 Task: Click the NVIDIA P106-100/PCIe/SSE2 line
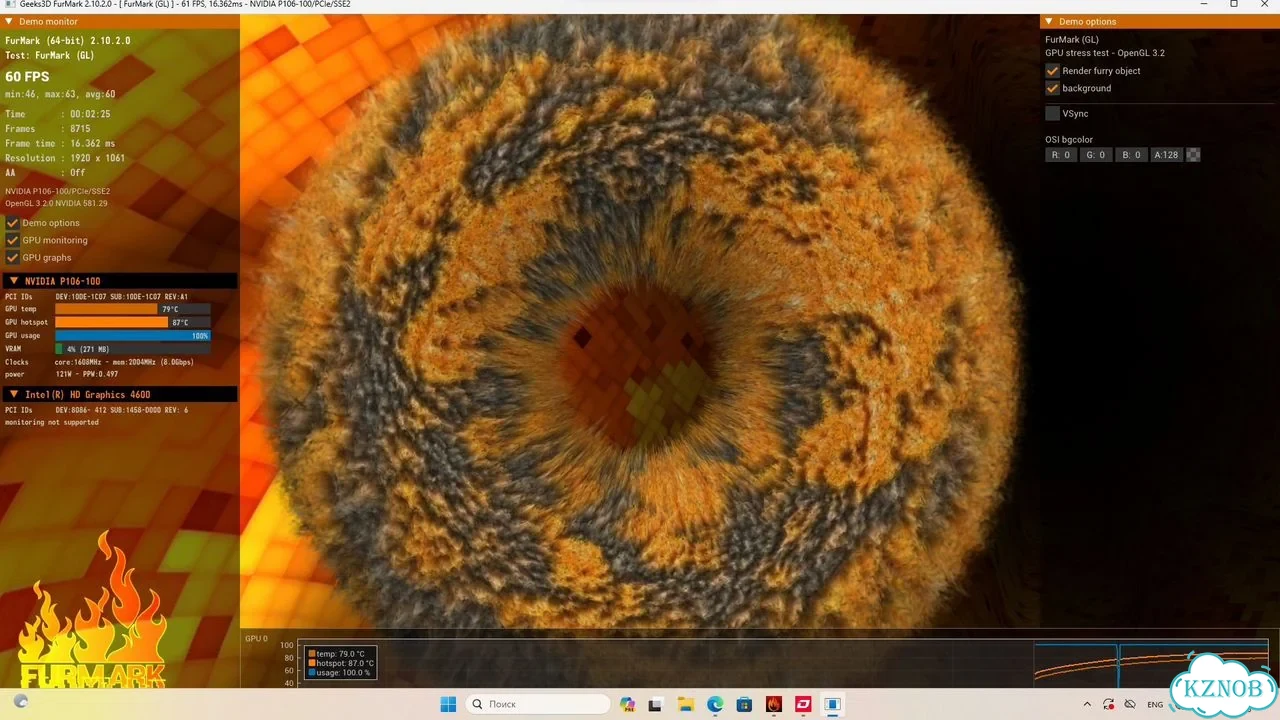tap(58, 191)
